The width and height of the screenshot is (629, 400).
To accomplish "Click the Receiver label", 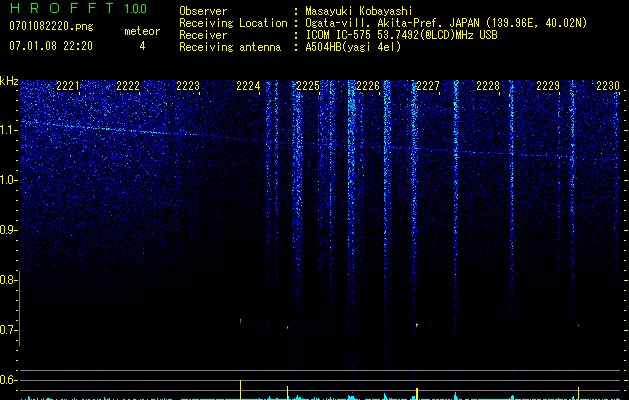I will pos(203,35).
